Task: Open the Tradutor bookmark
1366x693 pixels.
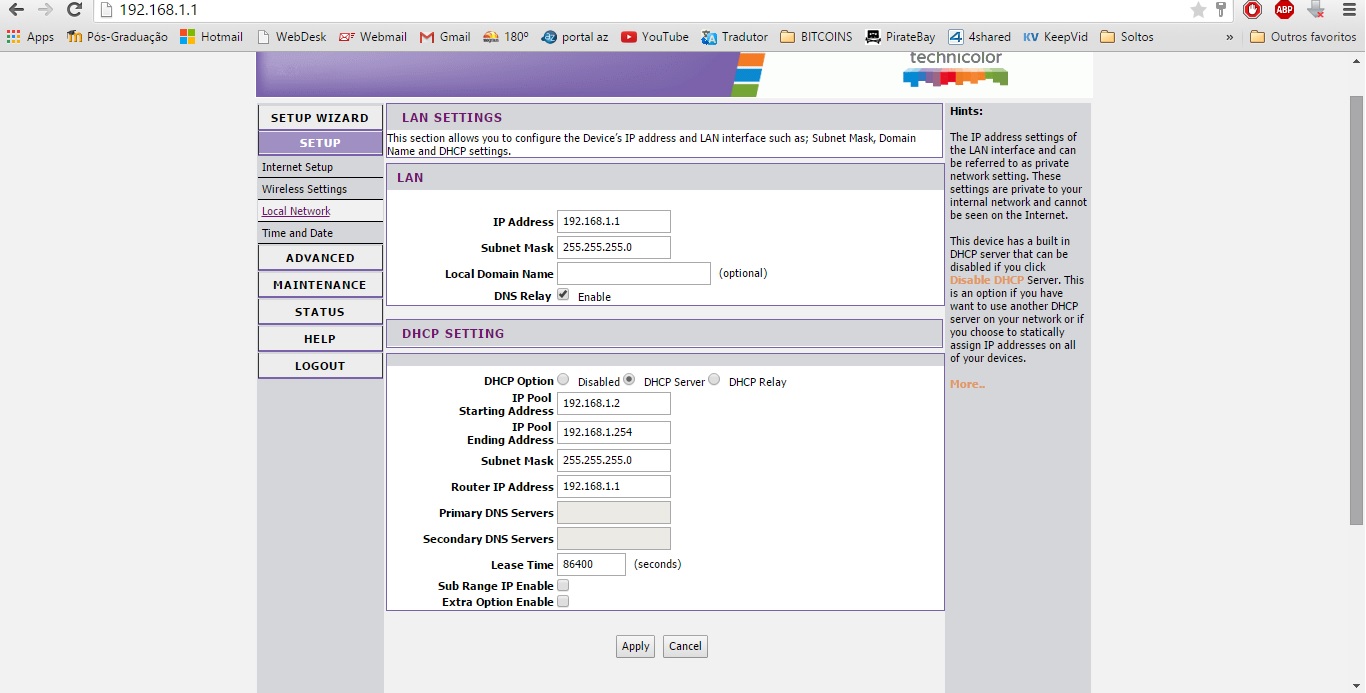Action: (x=735, y=37)
